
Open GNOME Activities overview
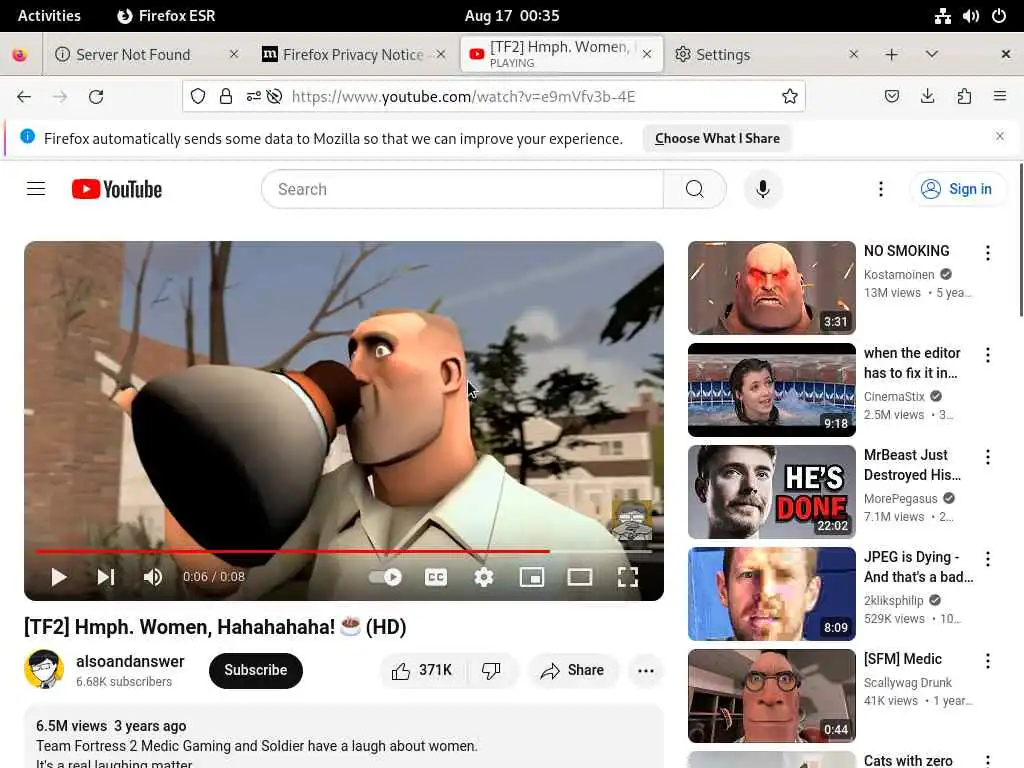click(49, 16)
